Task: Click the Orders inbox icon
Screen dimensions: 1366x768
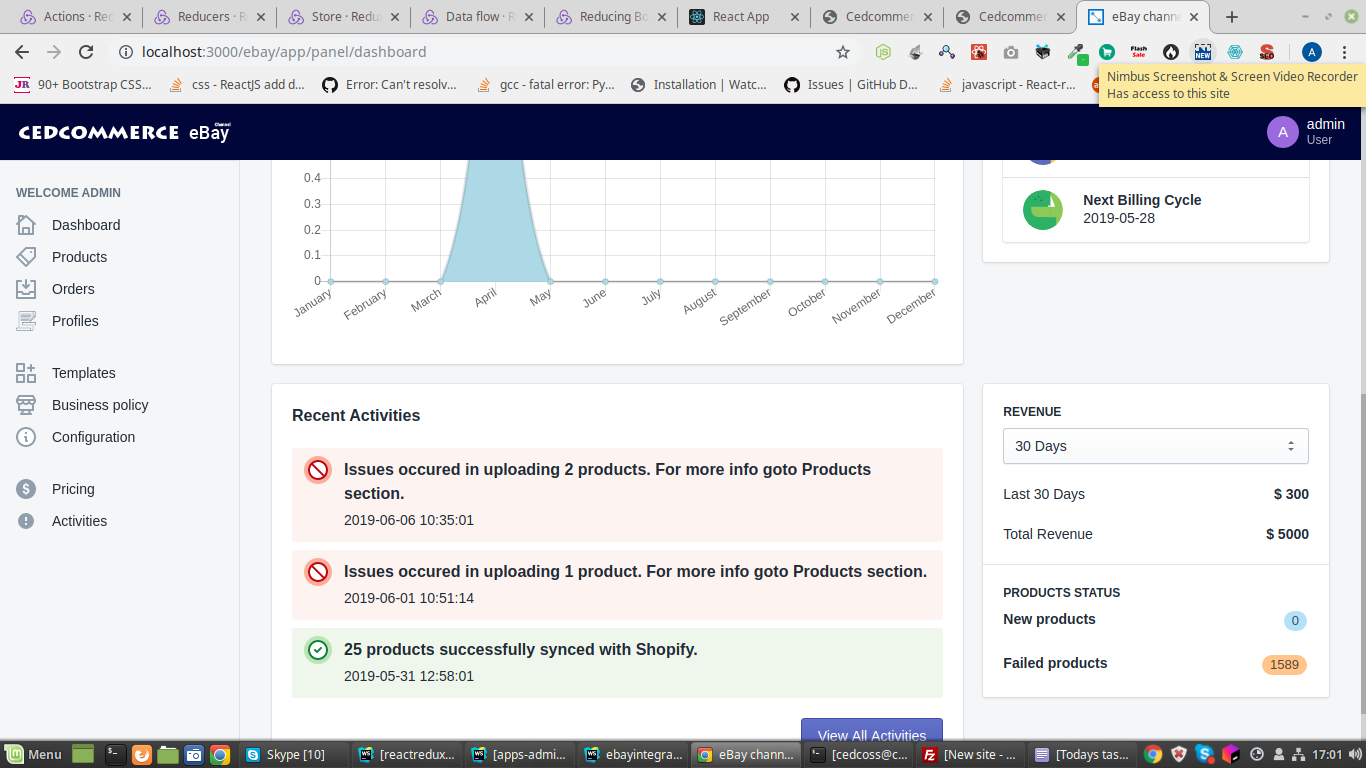Action: [26, 289]
